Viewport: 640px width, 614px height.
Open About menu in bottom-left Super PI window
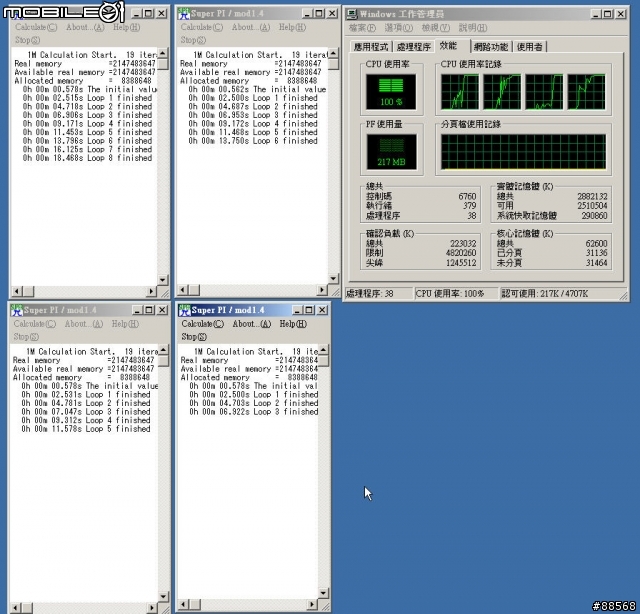84,324
